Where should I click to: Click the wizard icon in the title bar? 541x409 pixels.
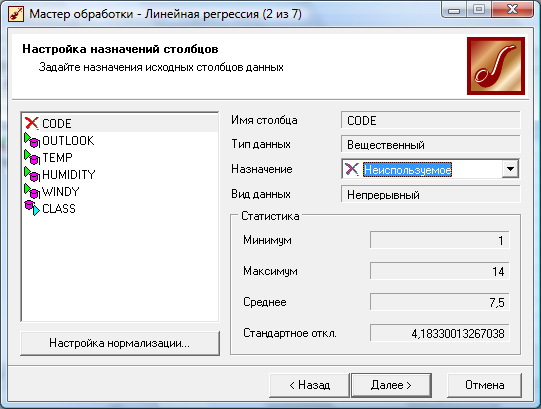16,14
